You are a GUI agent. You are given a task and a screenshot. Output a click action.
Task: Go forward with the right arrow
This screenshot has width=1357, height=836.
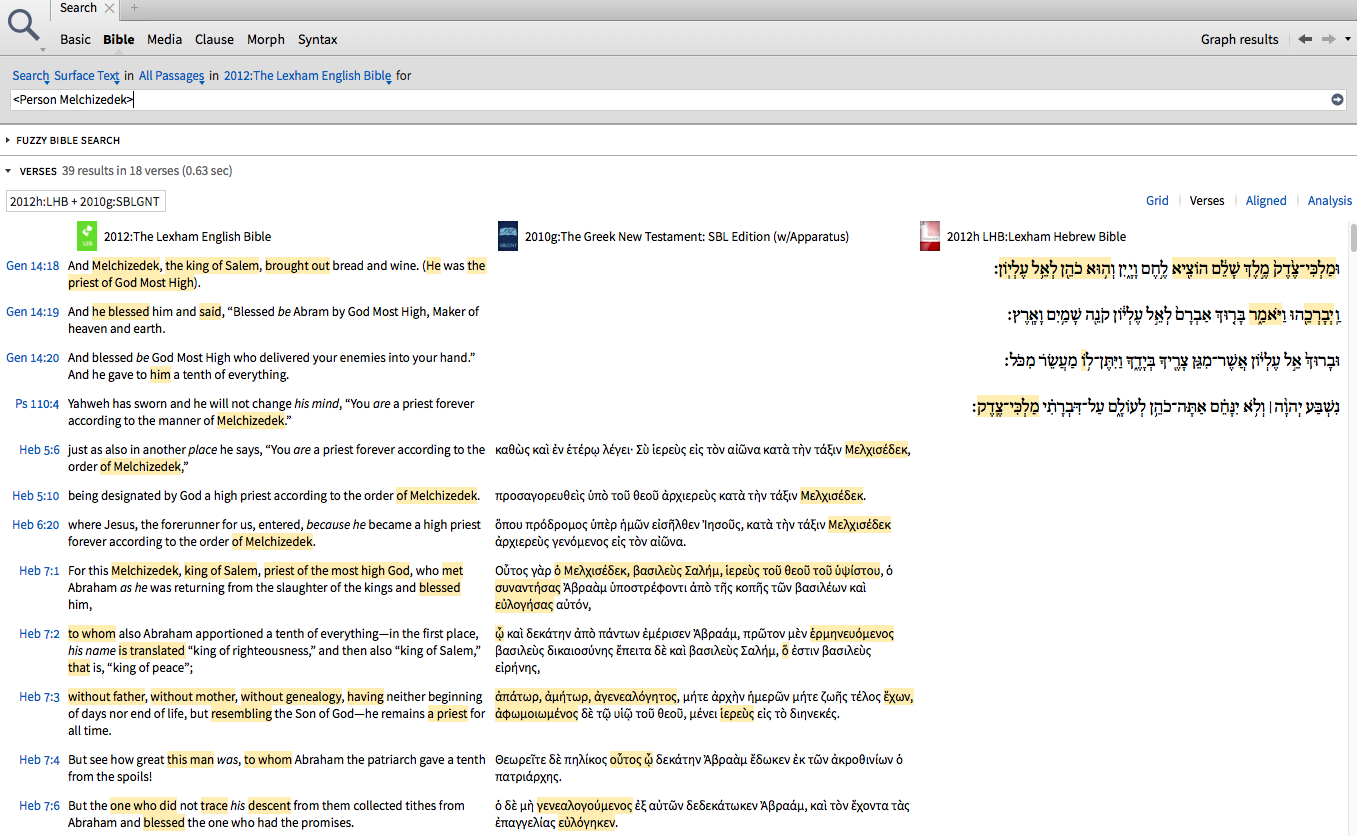point(1328,39)
